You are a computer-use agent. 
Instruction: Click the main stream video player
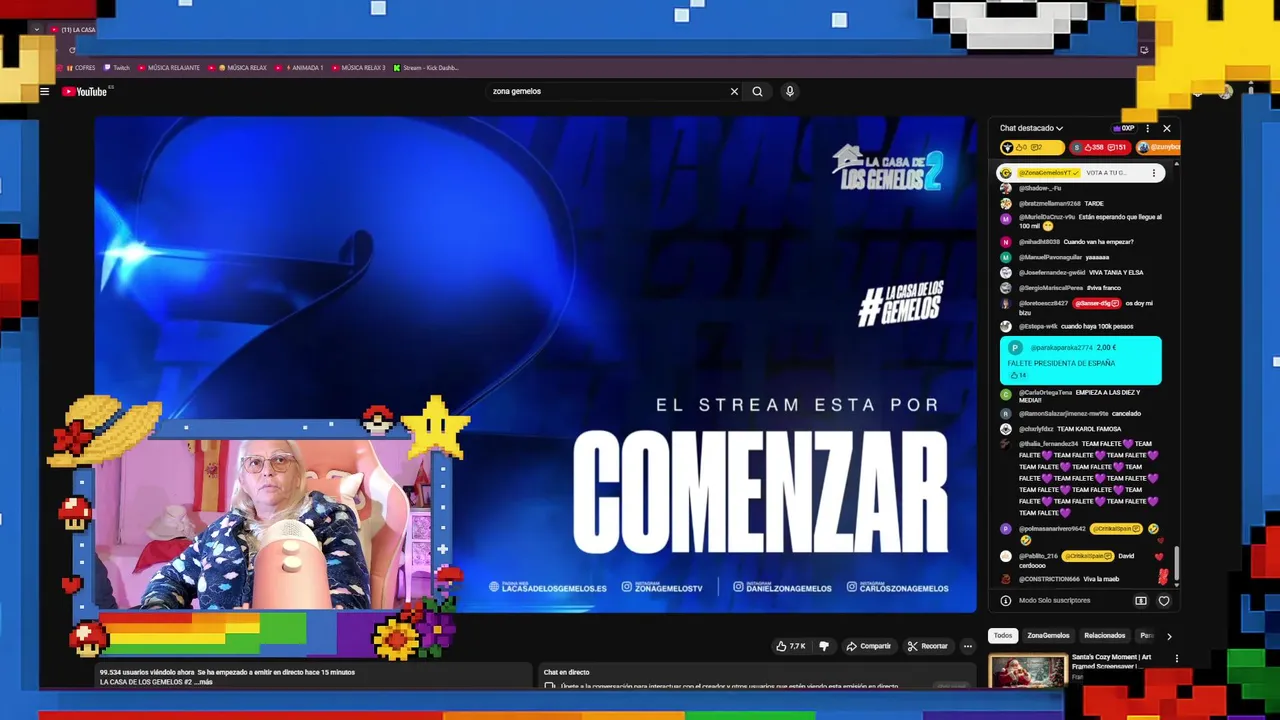535,364
